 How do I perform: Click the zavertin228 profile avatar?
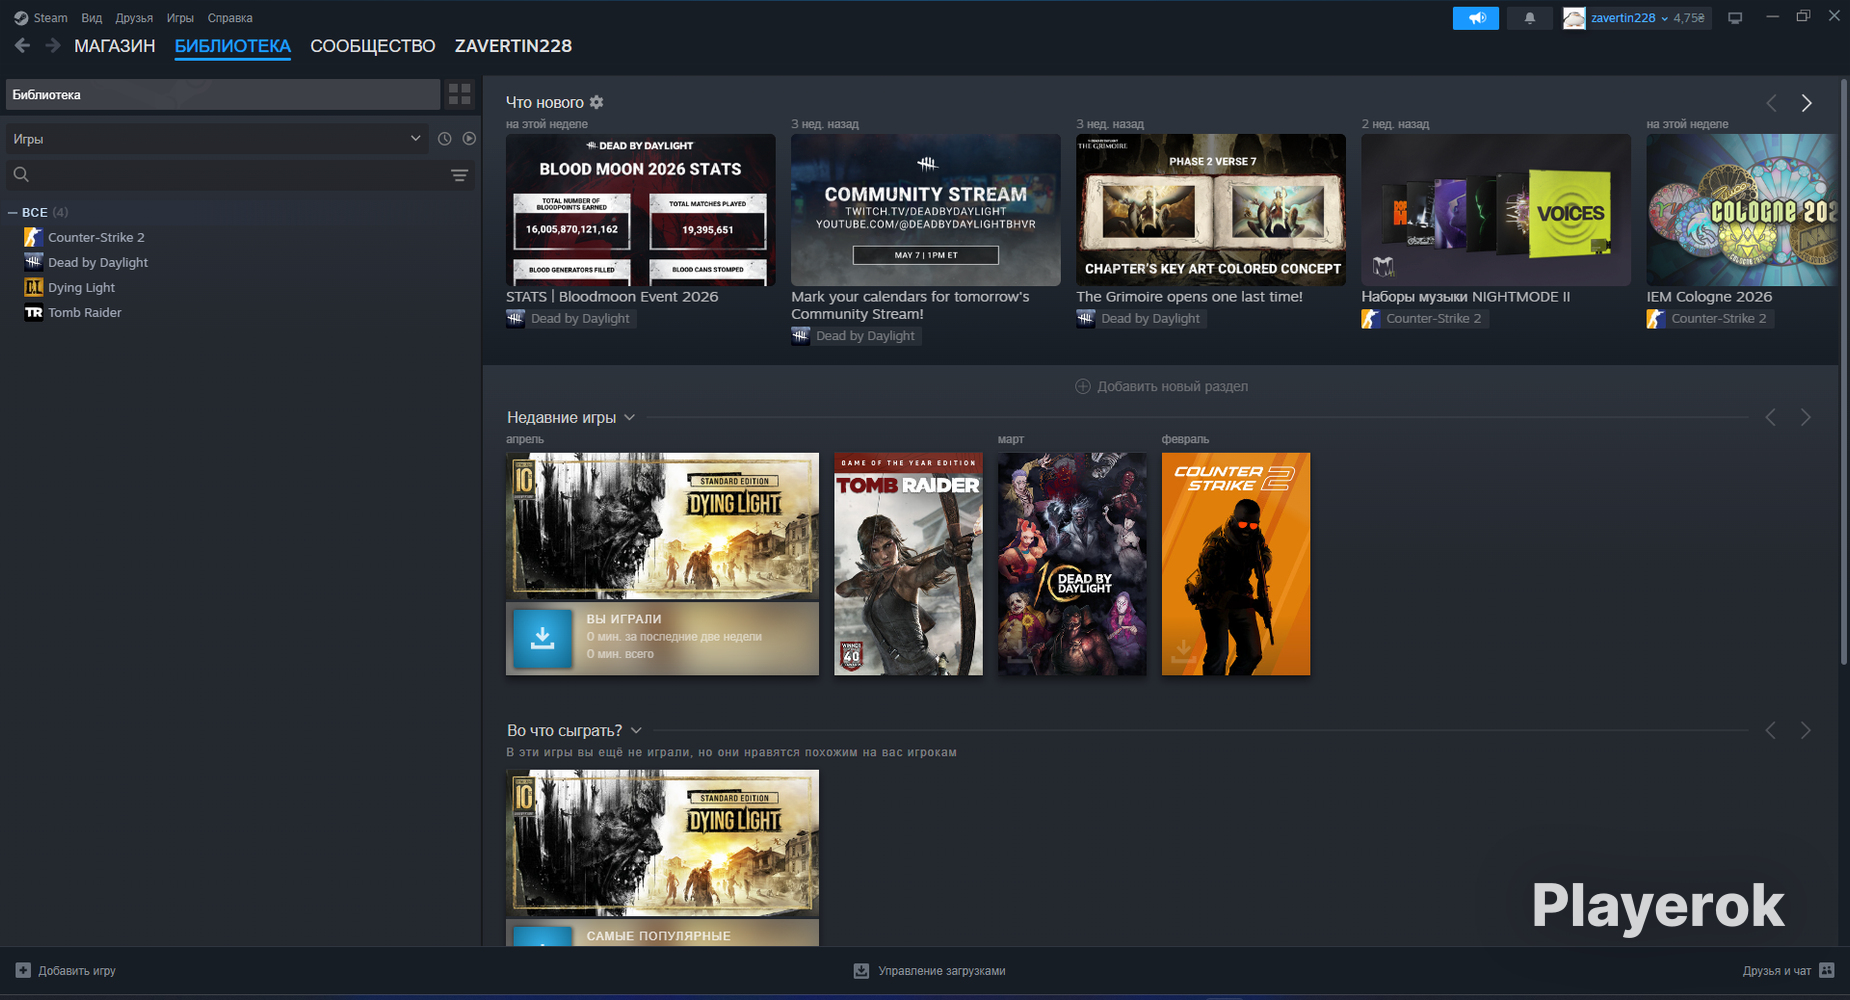click(x=1575, y=18)
